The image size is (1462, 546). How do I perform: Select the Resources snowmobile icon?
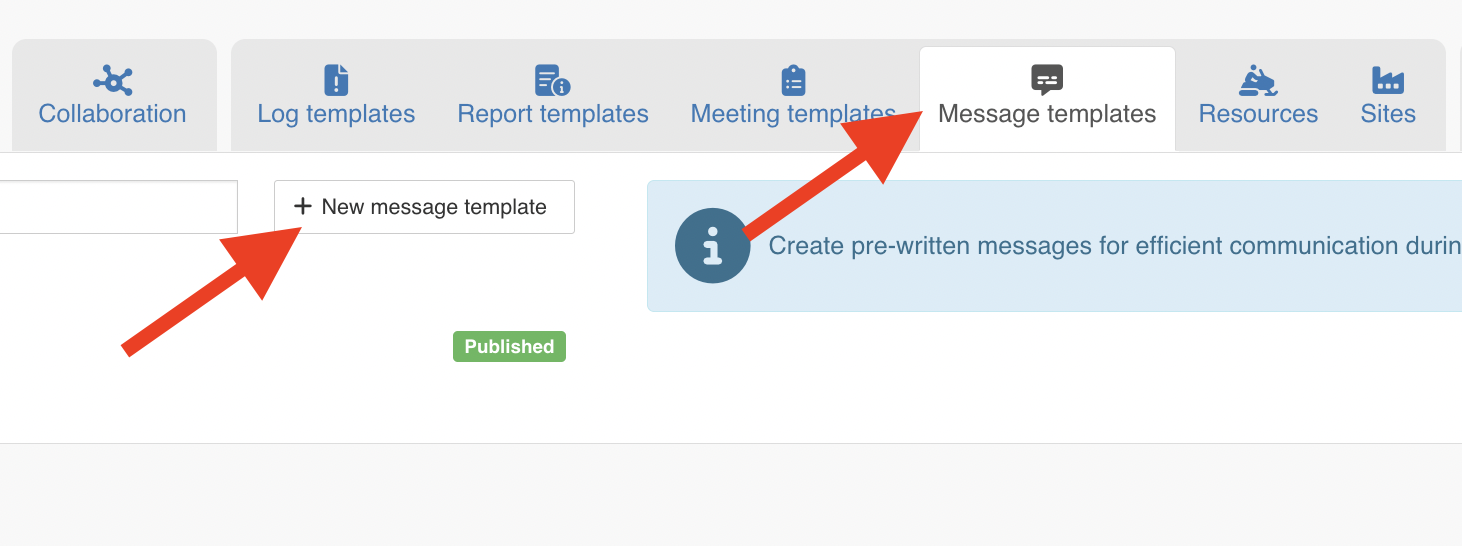[1258, 80]
